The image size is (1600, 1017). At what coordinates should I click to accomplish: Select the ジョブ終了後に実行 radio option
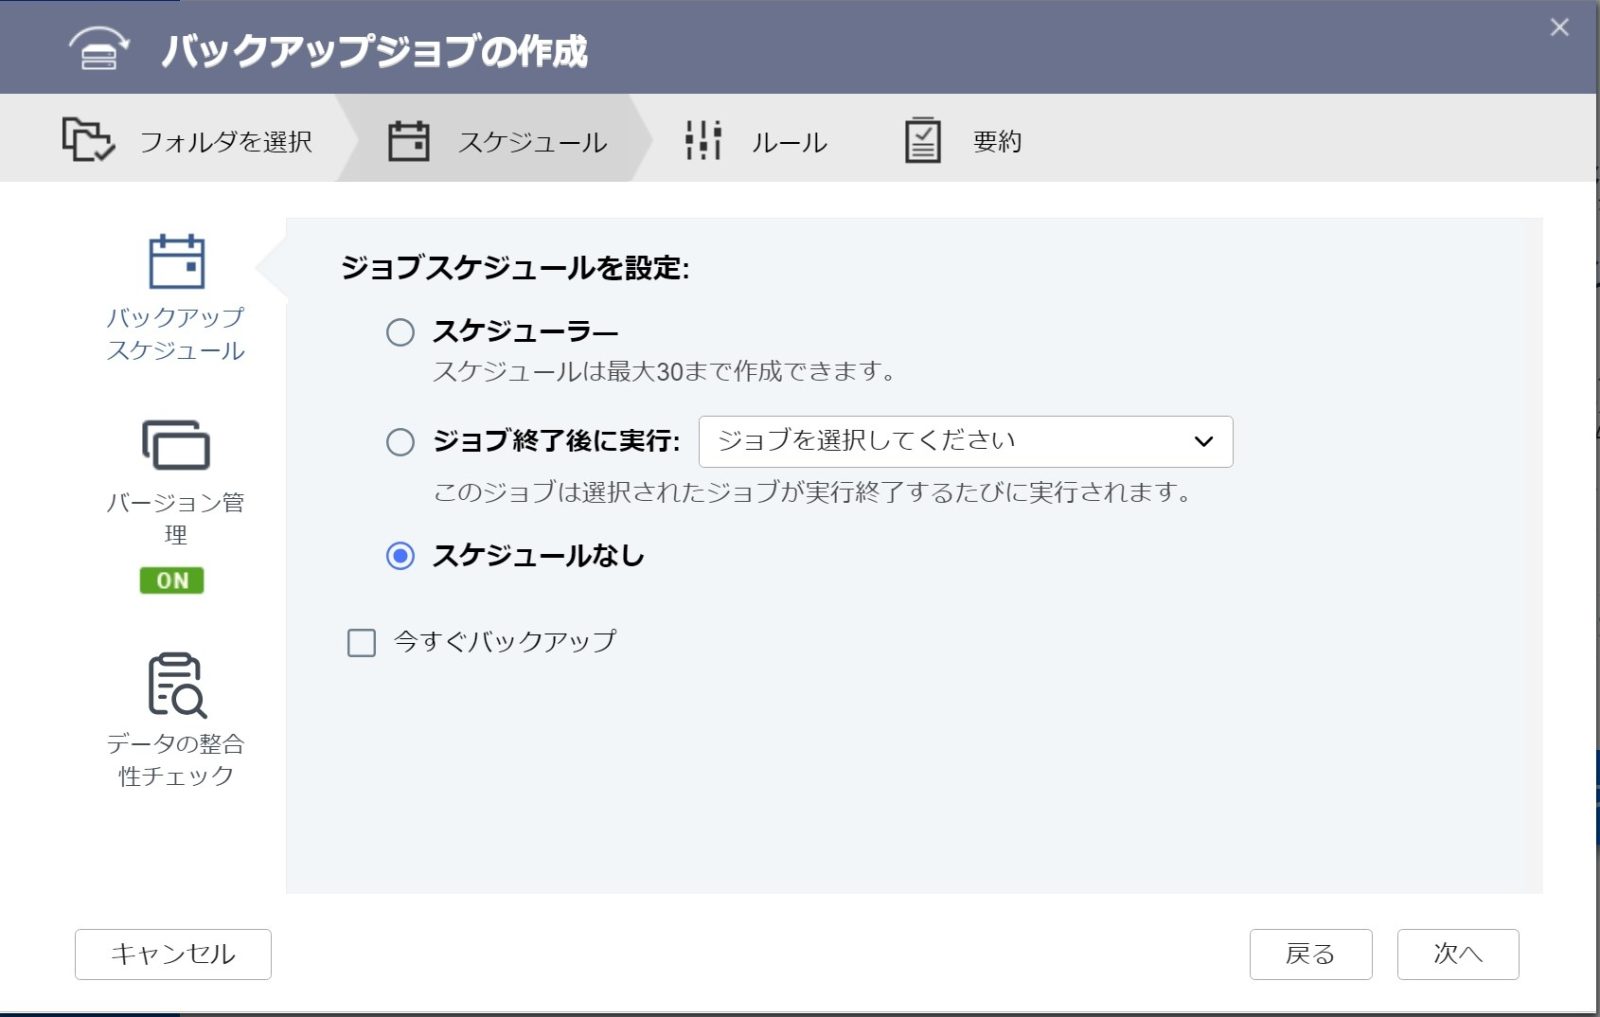[400, 442]
